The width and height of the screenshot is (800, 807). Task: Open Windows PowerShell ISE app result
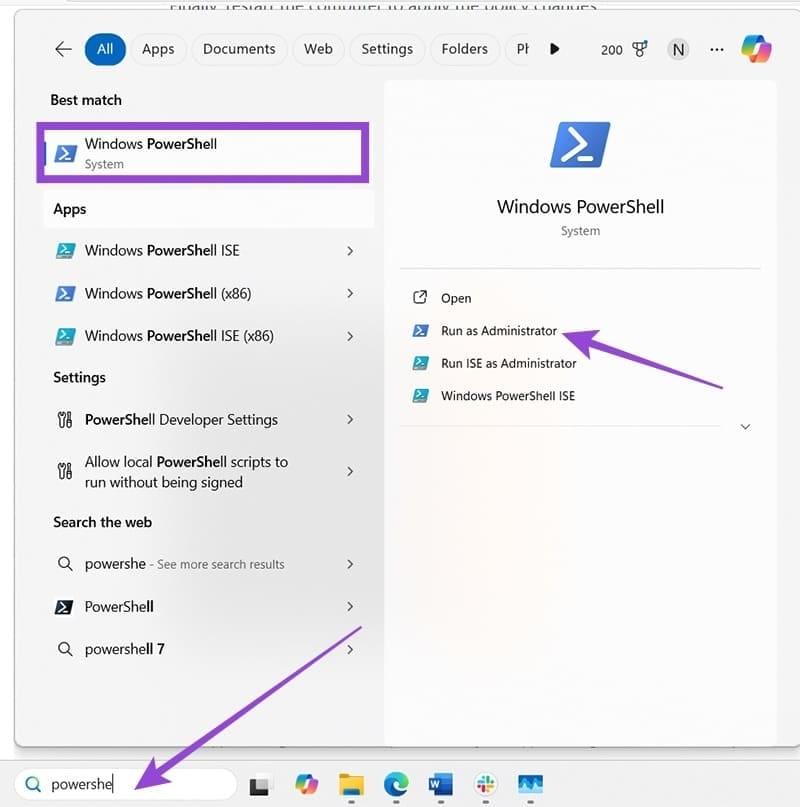(203, 251)
